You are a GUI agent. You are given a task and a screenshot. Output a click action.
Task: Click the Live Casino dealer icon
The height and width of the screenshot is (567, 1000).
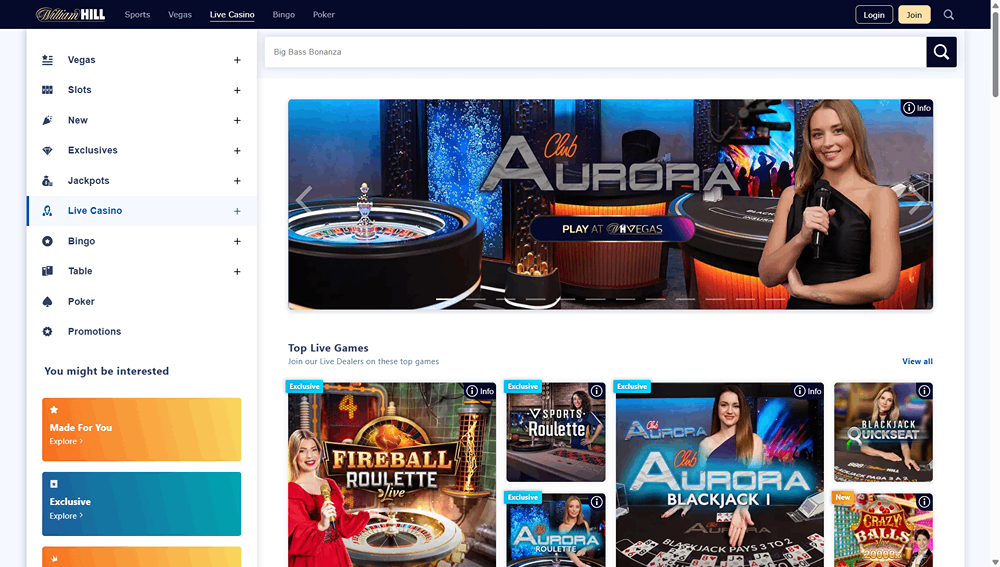pos(47,211)
